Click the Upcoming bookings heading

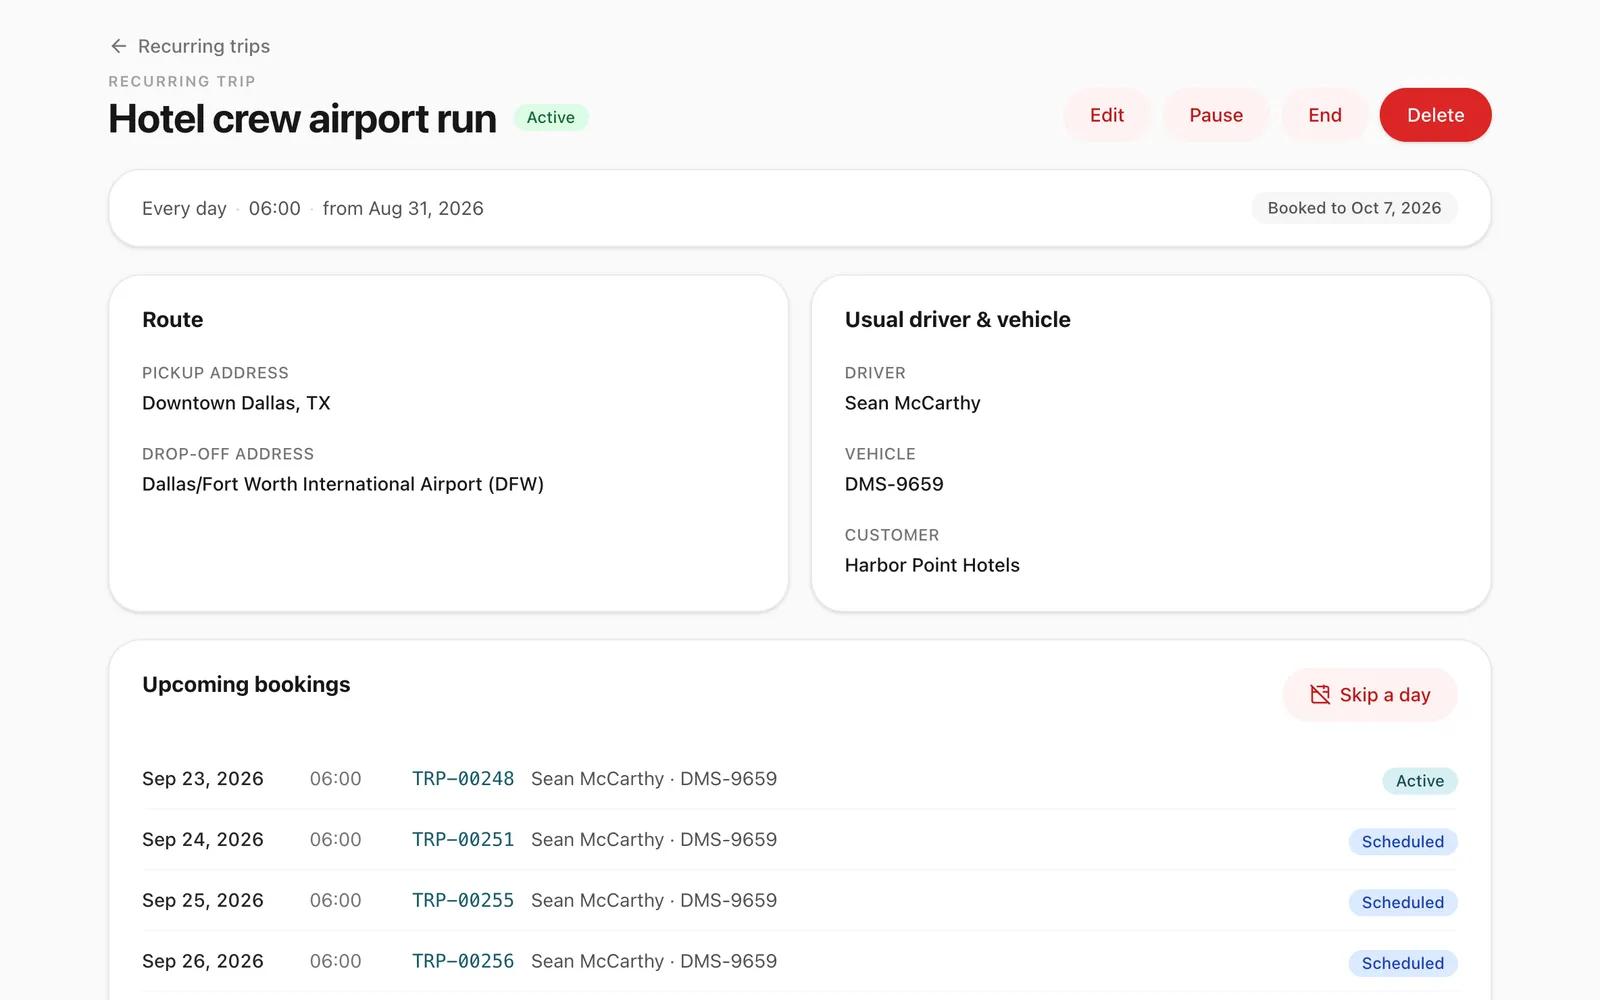coord(246,685)
